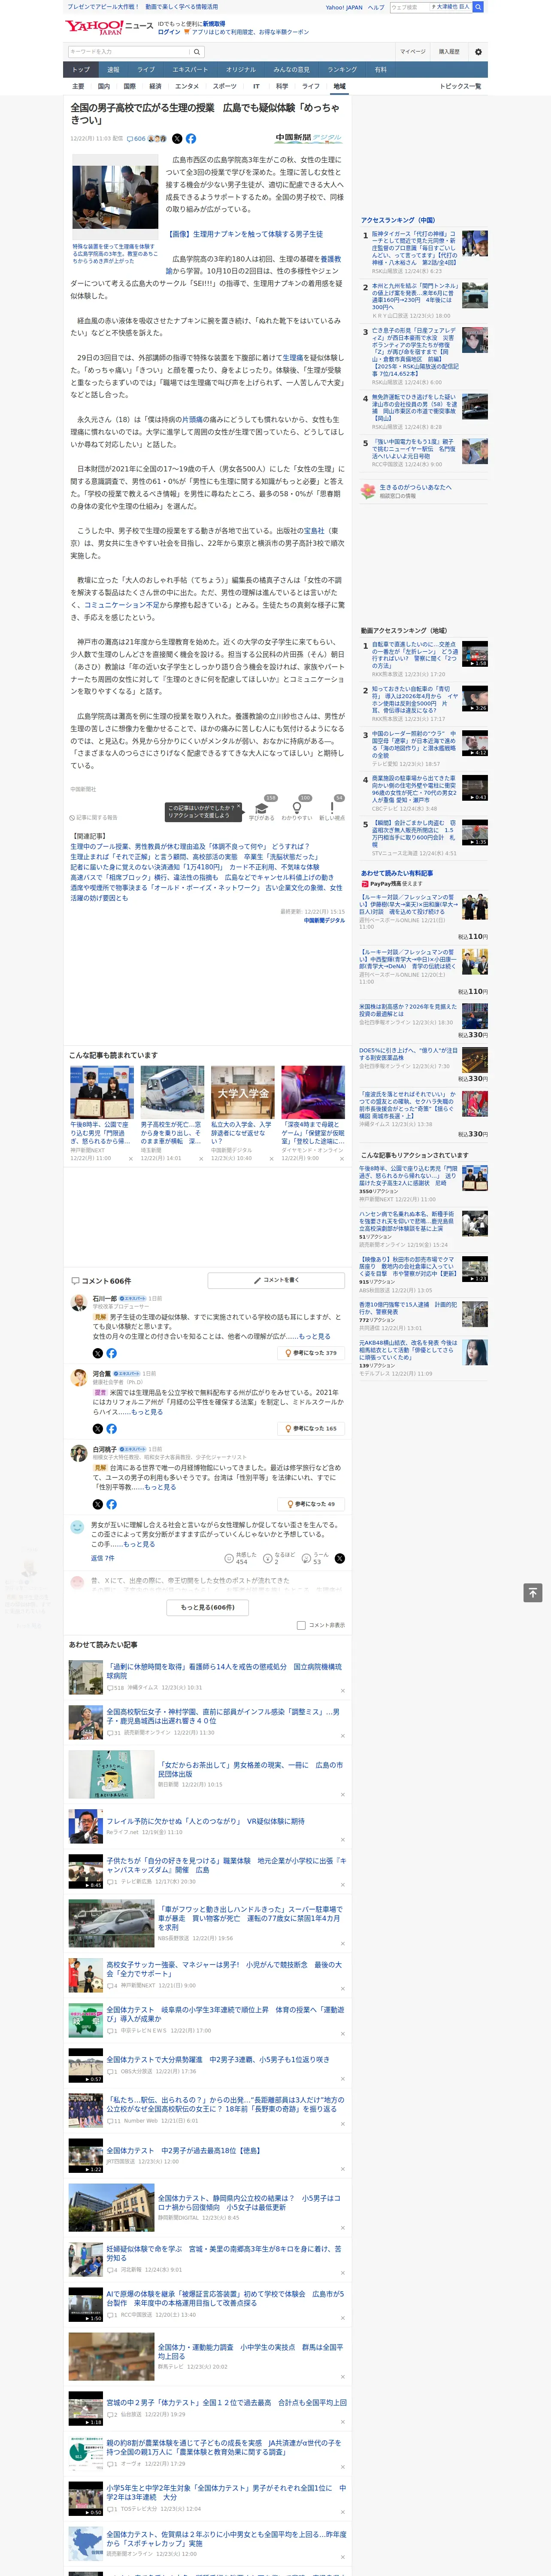Share 河合薫's comment on Facebook
The height and width of the screenshot is (2576, 551).
(111, 1428)
